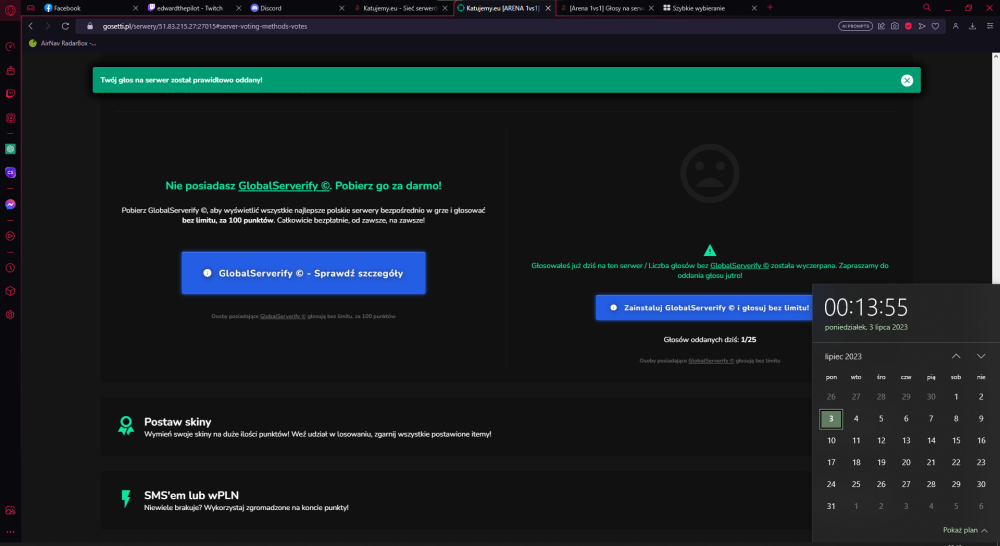
Task: Select July 31 in the calendar
Action: click(831, 506)
